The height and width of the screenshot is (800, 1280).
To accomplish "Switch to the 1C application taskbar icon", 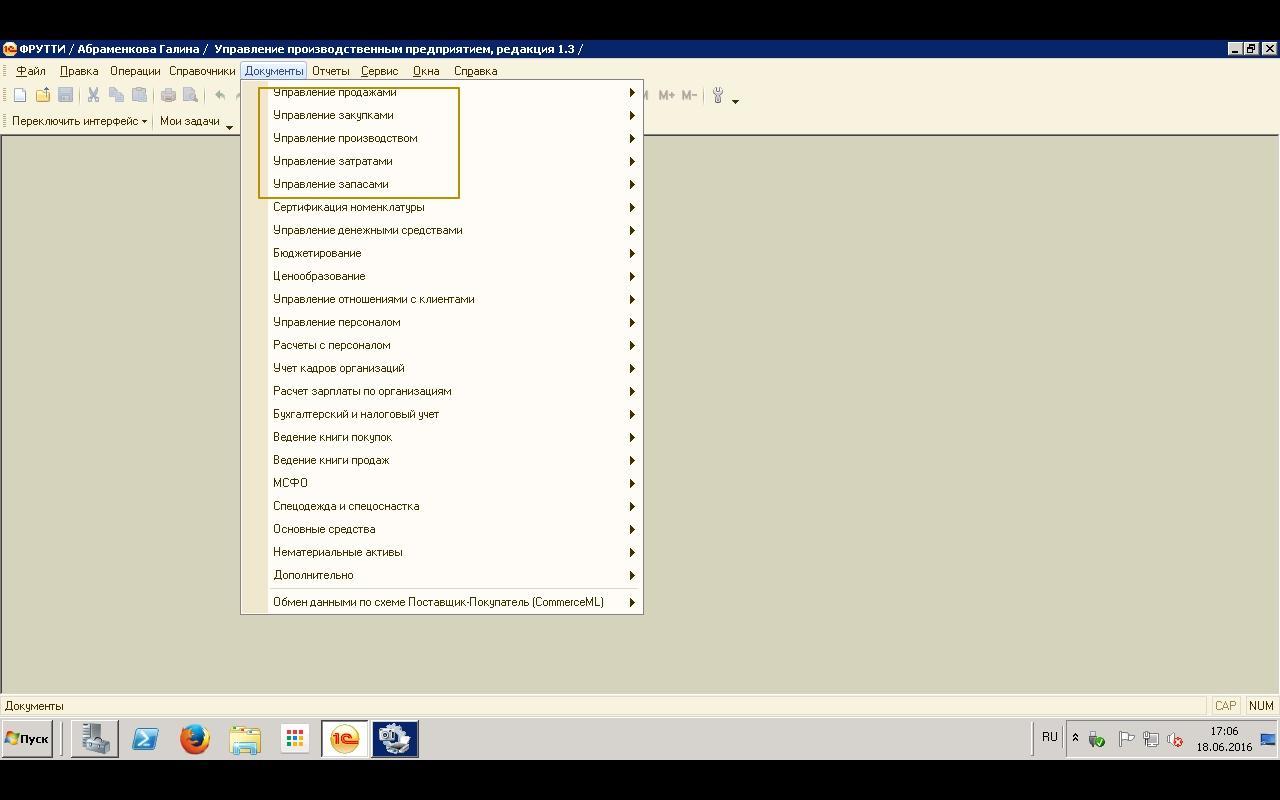I will coord(345,739).
